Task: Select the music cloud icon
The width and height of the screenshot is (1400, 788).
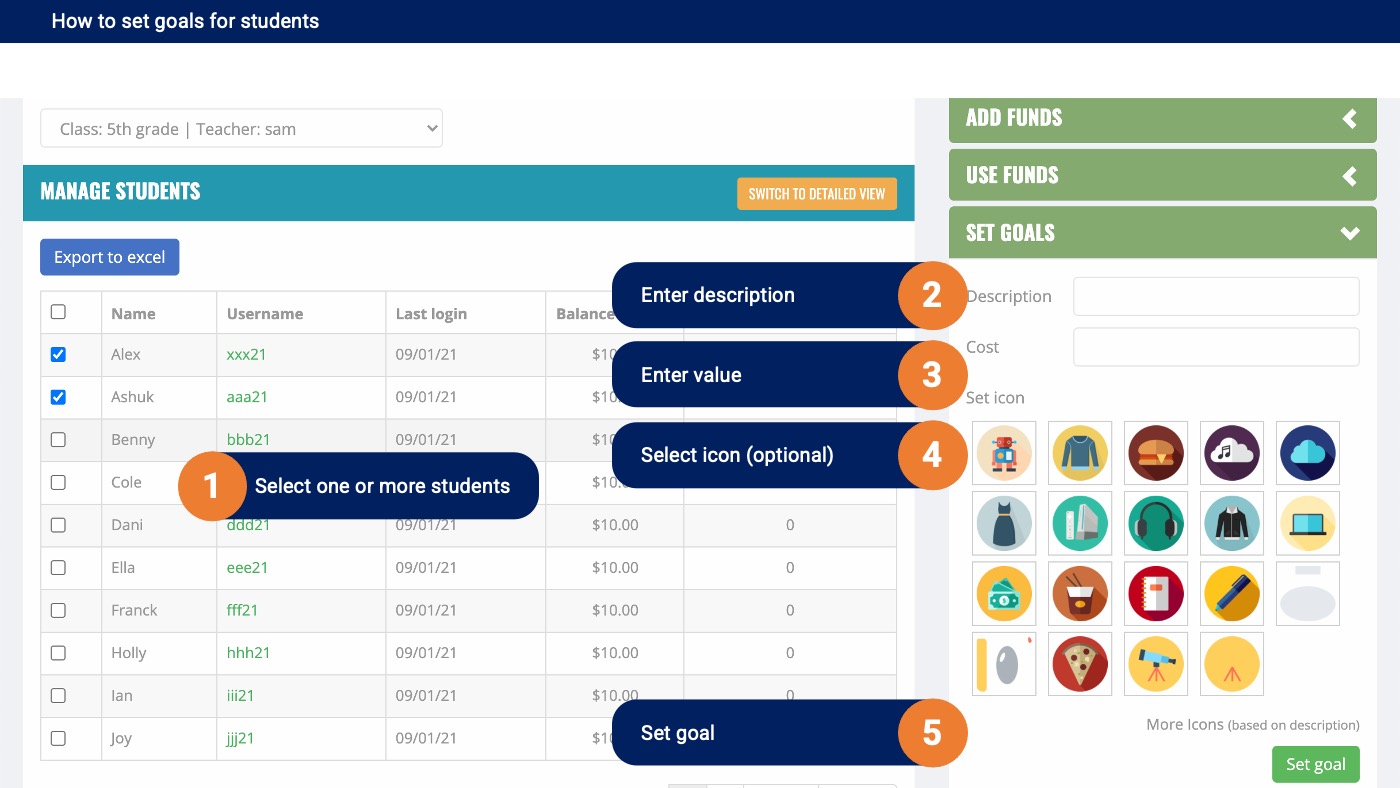Action: [1232, 453]
